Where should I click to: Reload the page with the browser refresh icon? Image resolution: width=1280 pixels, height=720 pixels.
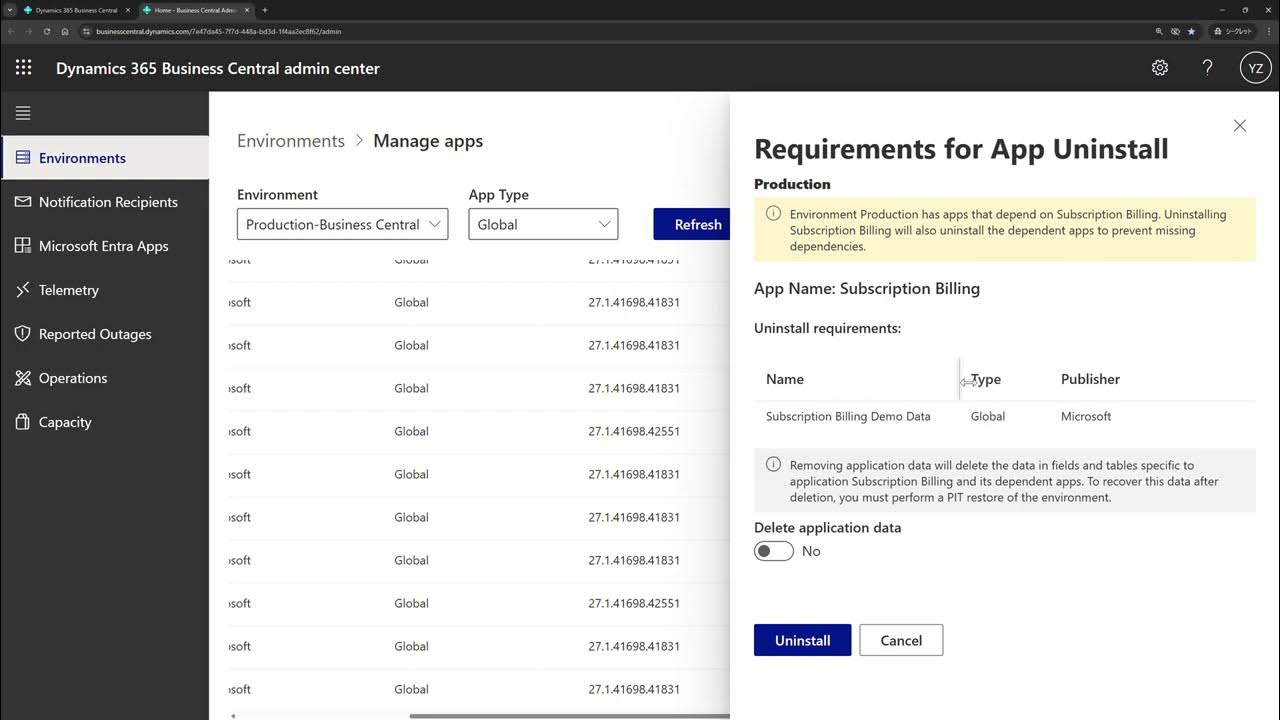click(x=46, y=31)
